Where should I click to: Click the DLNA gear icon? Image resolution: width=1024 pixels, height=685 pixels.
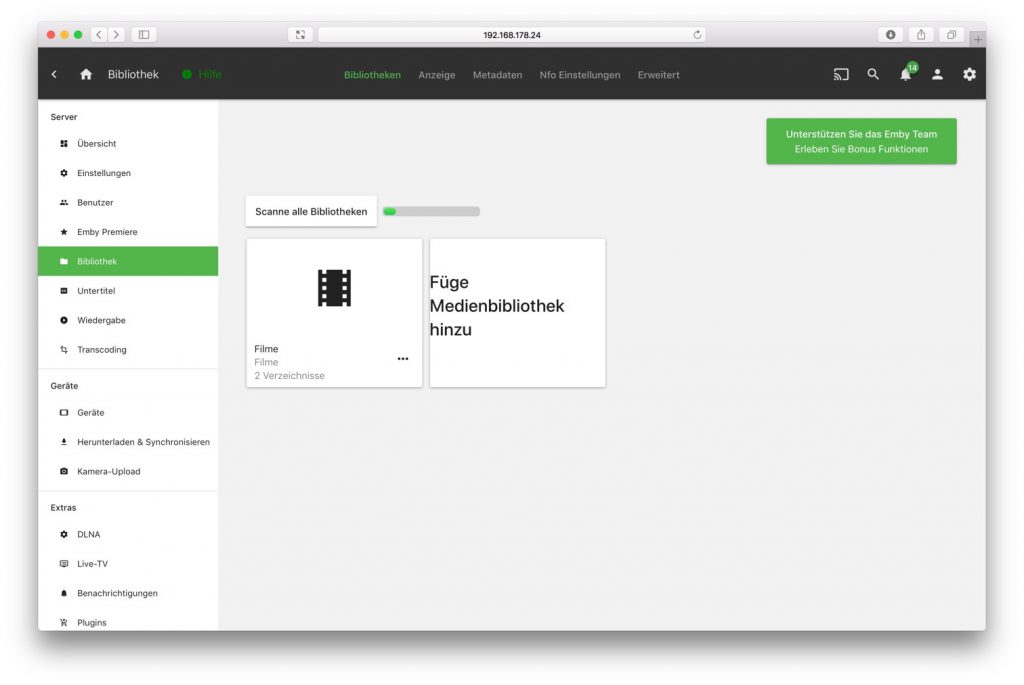point(64,534)
